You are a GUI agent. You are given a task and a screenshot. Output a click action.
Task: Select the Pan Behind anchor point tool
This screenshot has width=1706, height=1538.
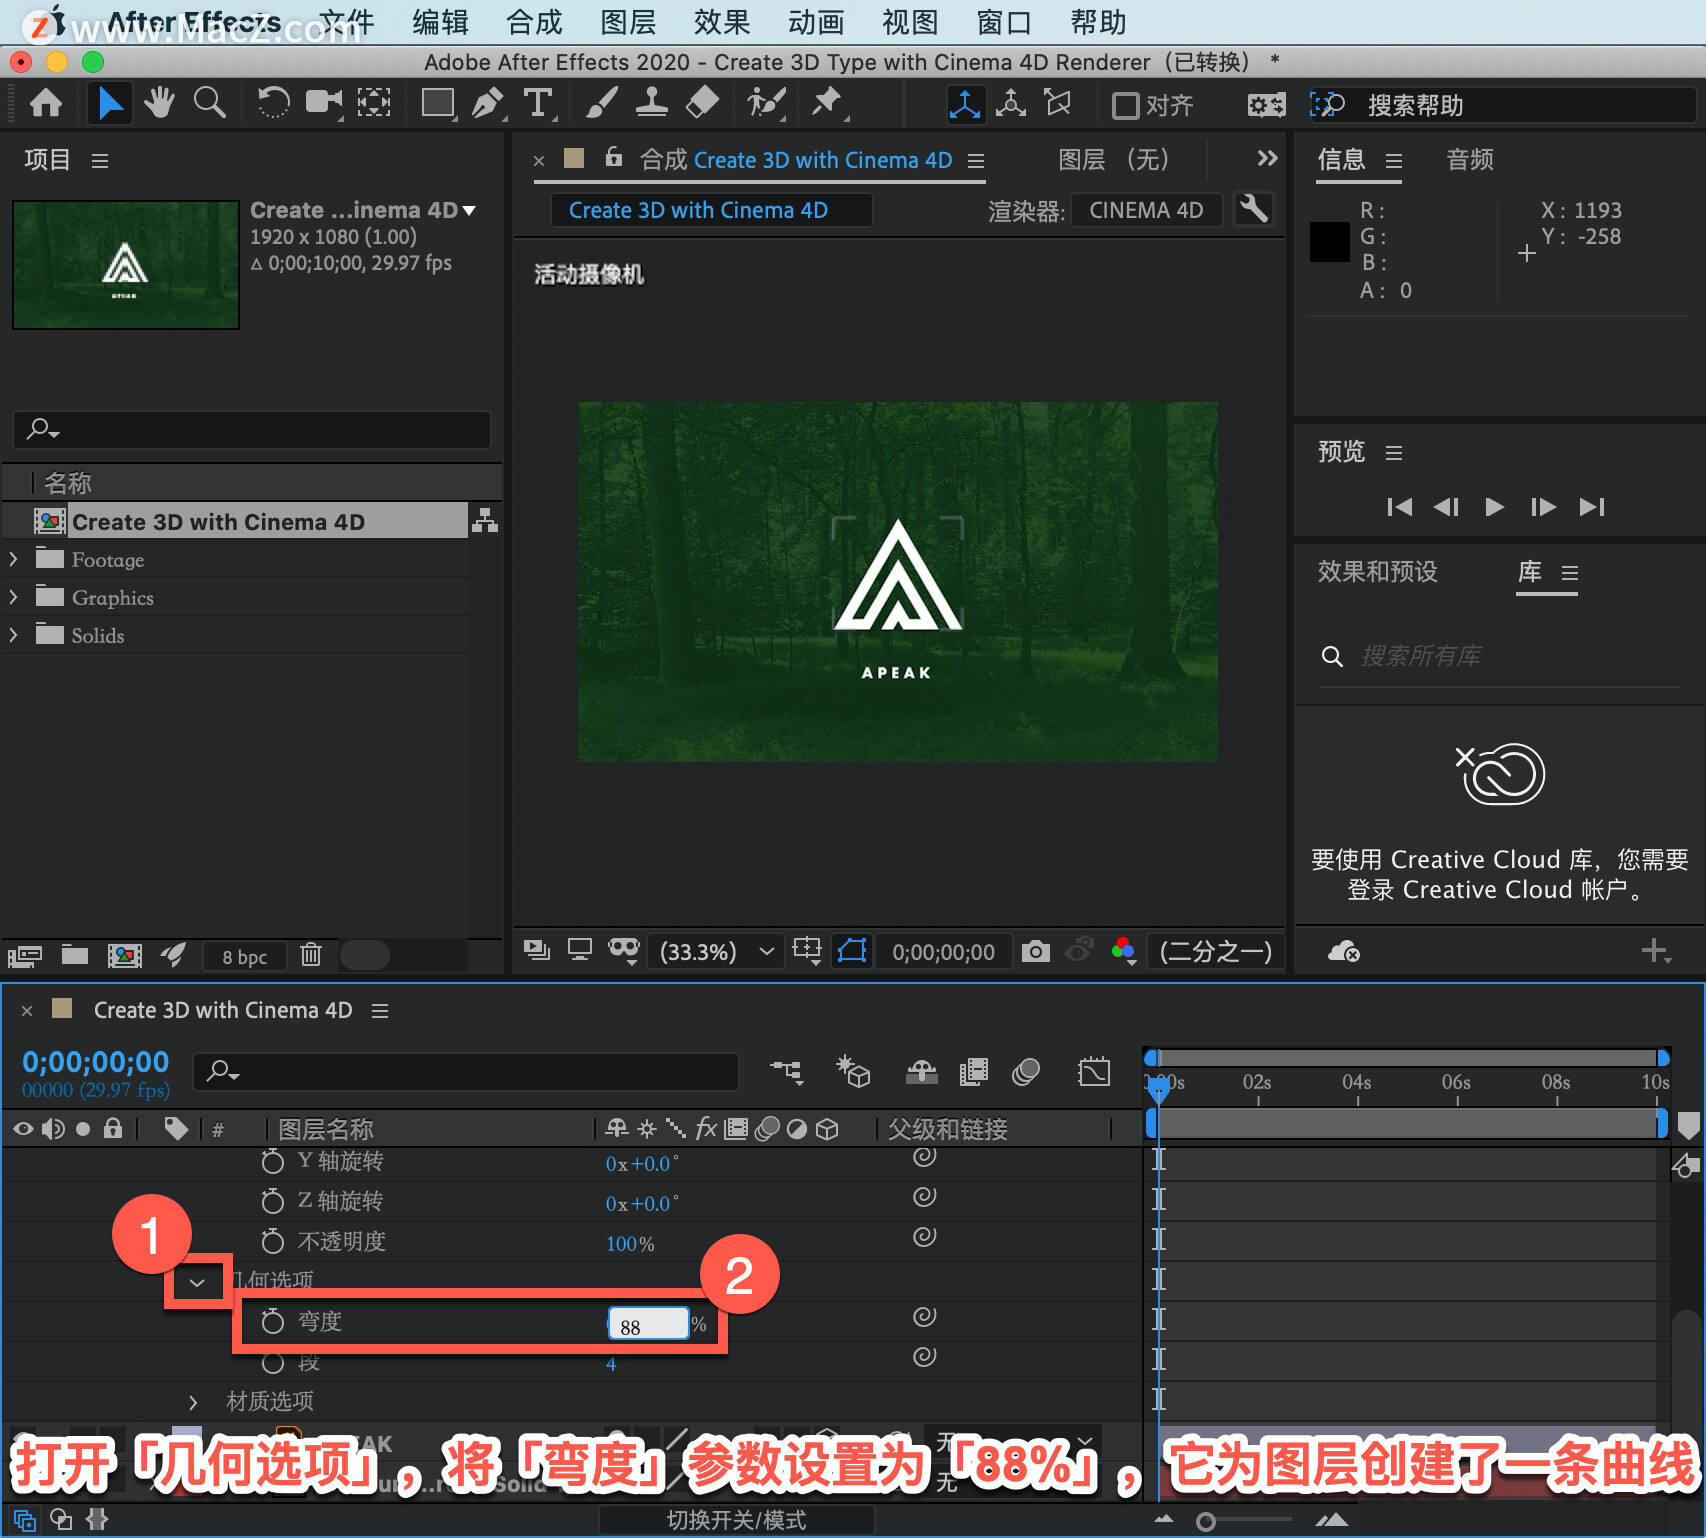[374, 103]
